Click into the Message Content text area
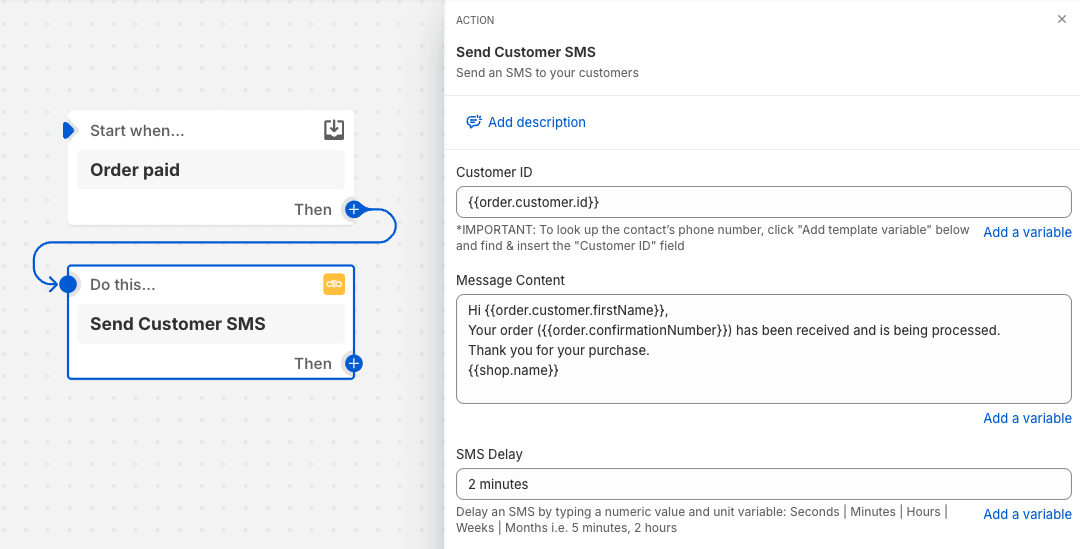Image resolution: width=1080 pixels, height=549 pixels. click(x=764, y=349)
